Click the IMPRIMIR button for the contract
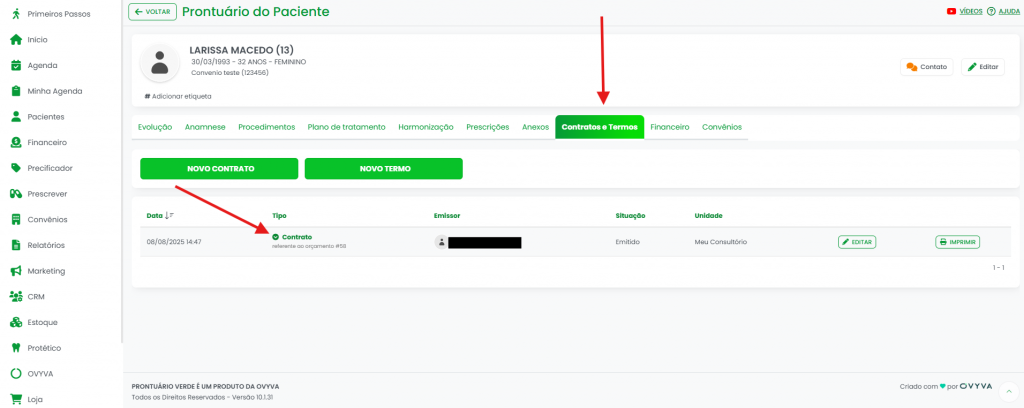The height and width of the screenshot is (408, 1024). (957, 242)
